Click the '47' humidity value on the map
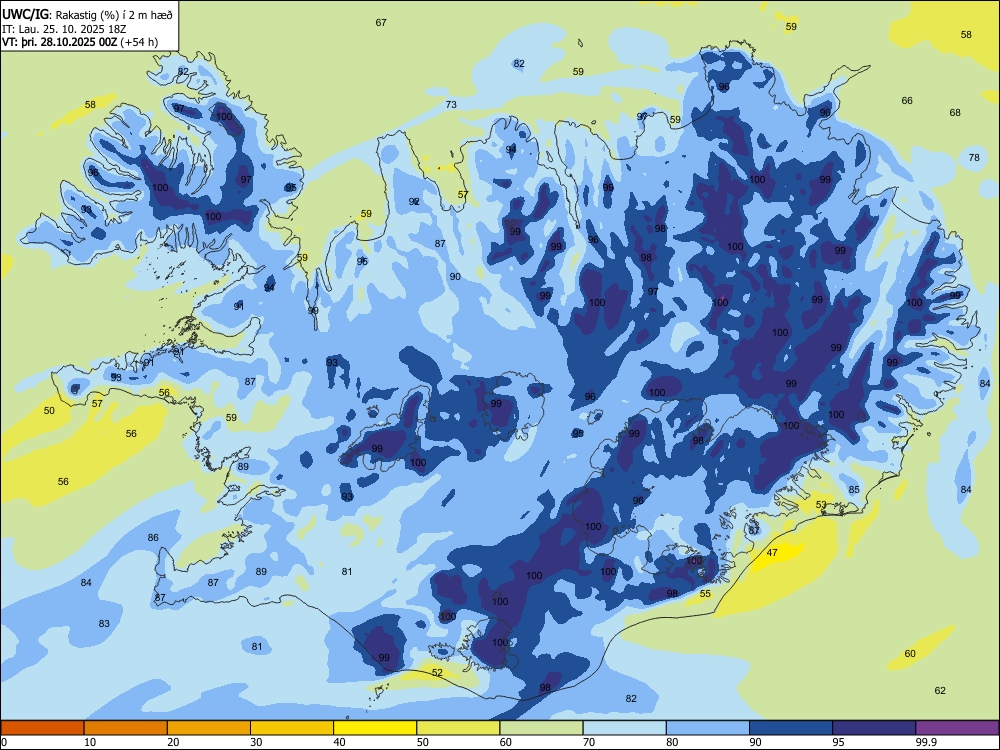Image resolution: width=1000 pixels, height=750 pixels. coord(772,552)
